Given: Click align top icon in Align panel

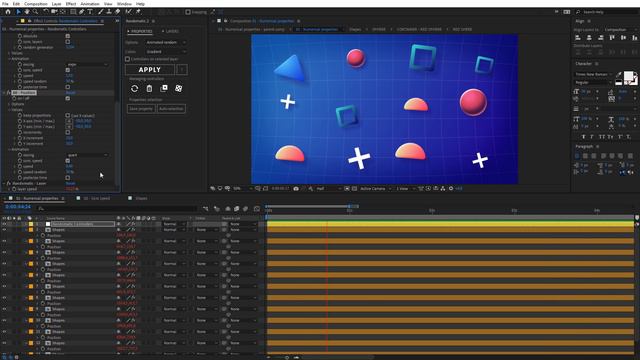Looking at the screenshot, I should click(x=612, y=38).
